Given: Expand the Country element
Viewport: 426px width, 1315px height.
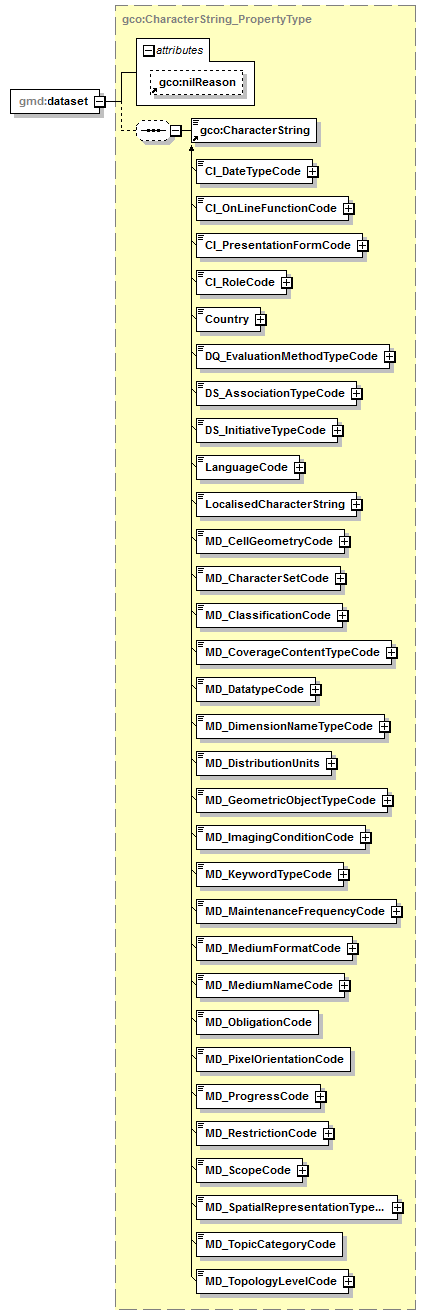Looking at the screenshot, I should click(x=261, y=319).
